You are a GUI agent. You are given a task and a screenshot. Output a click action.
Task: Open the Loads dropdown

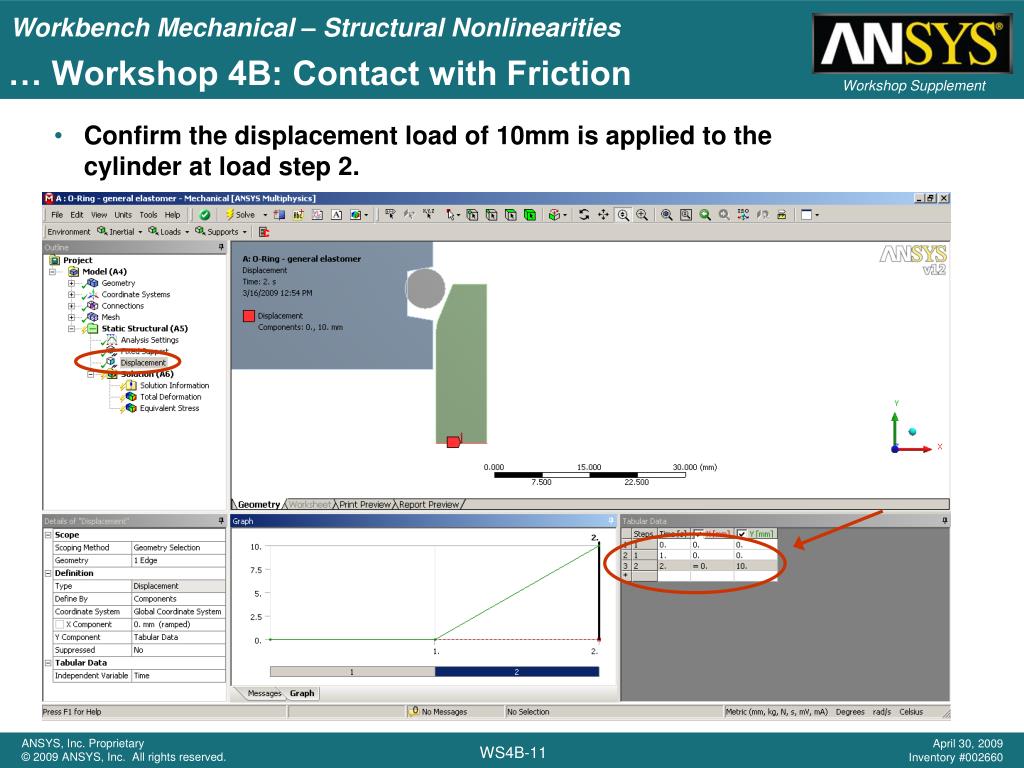click(x=168, y=232)
